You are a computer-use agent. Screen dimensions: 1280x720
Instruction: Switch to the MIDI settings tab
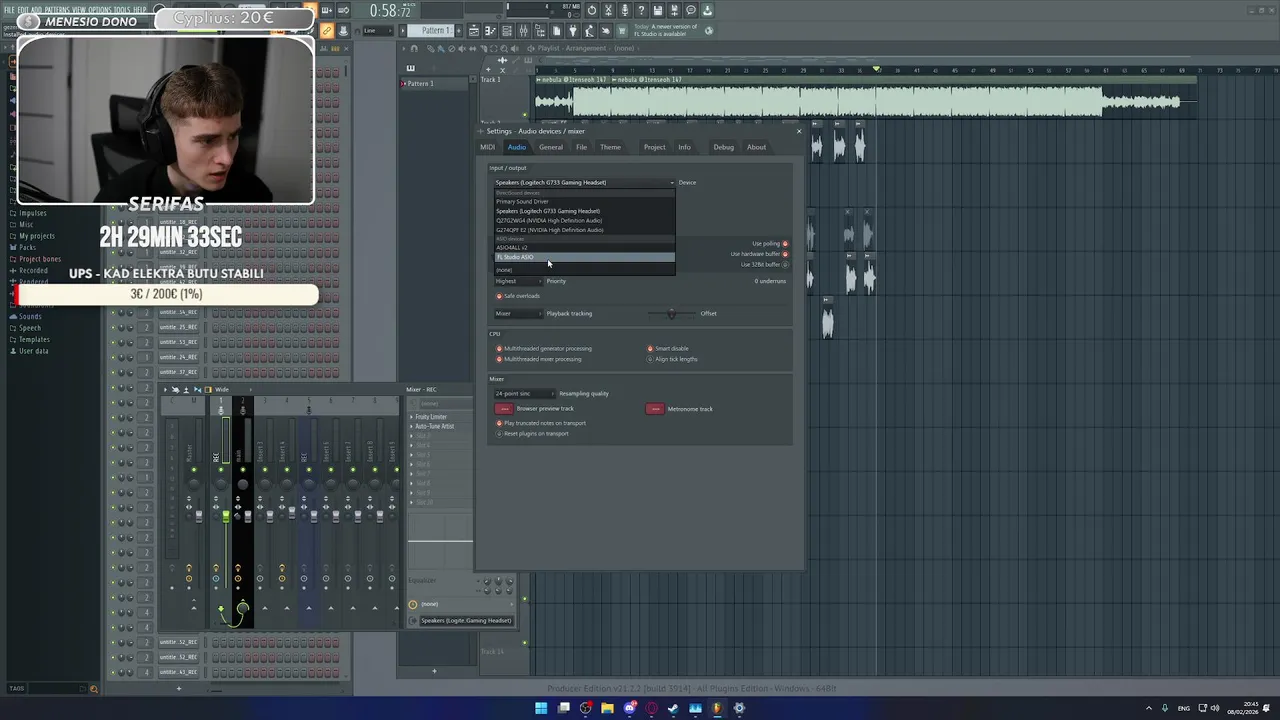pos(487,147)
